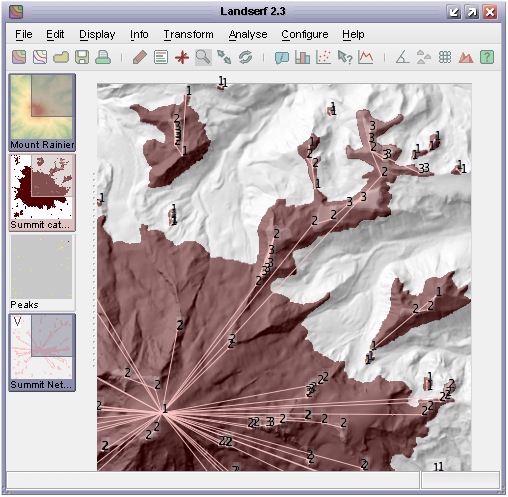Click the histogram bar chart icon
508x497 pixels.
click(302, 57)
